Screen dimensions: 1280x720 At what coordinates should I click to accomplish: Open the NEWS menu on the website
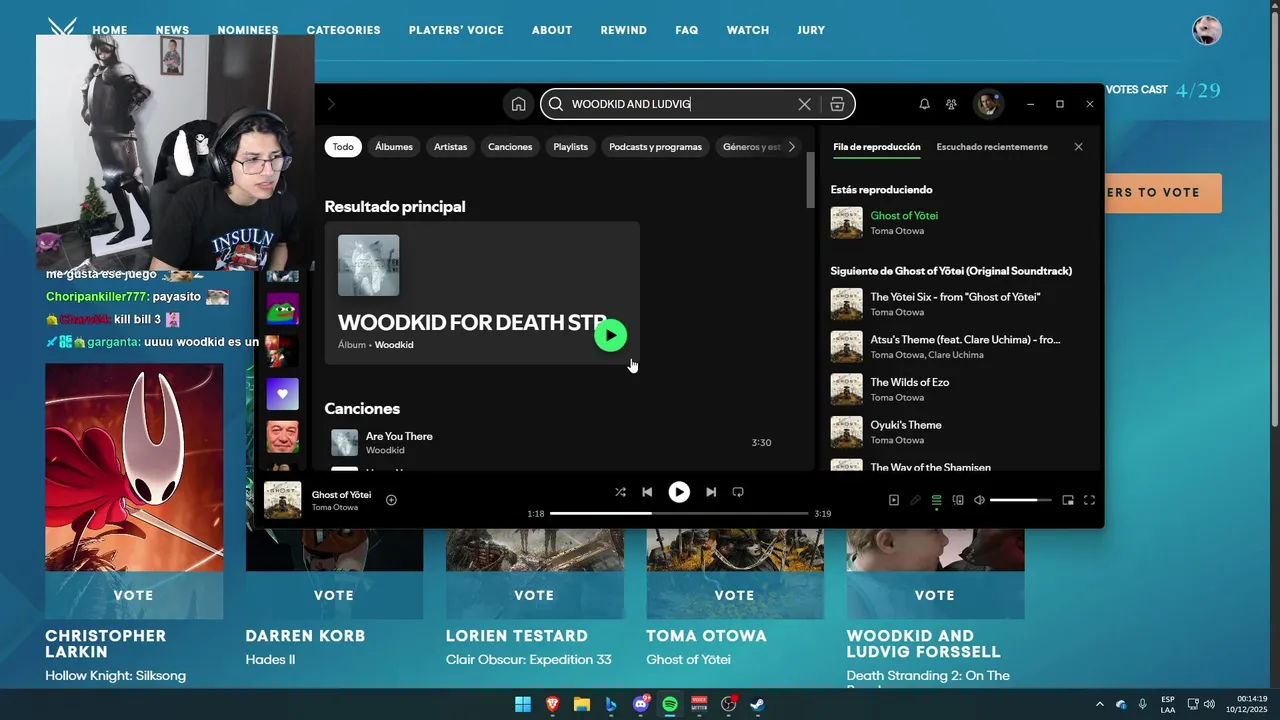coord(172,30)
